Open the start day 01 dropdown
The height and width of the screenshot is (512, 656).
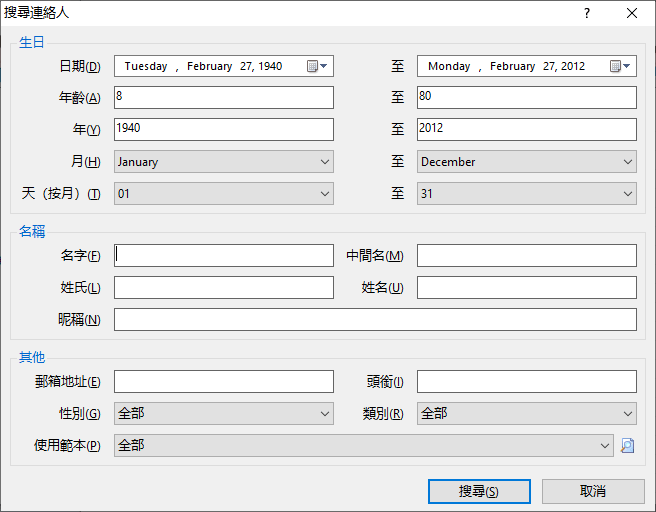click(x=224, y=194)
